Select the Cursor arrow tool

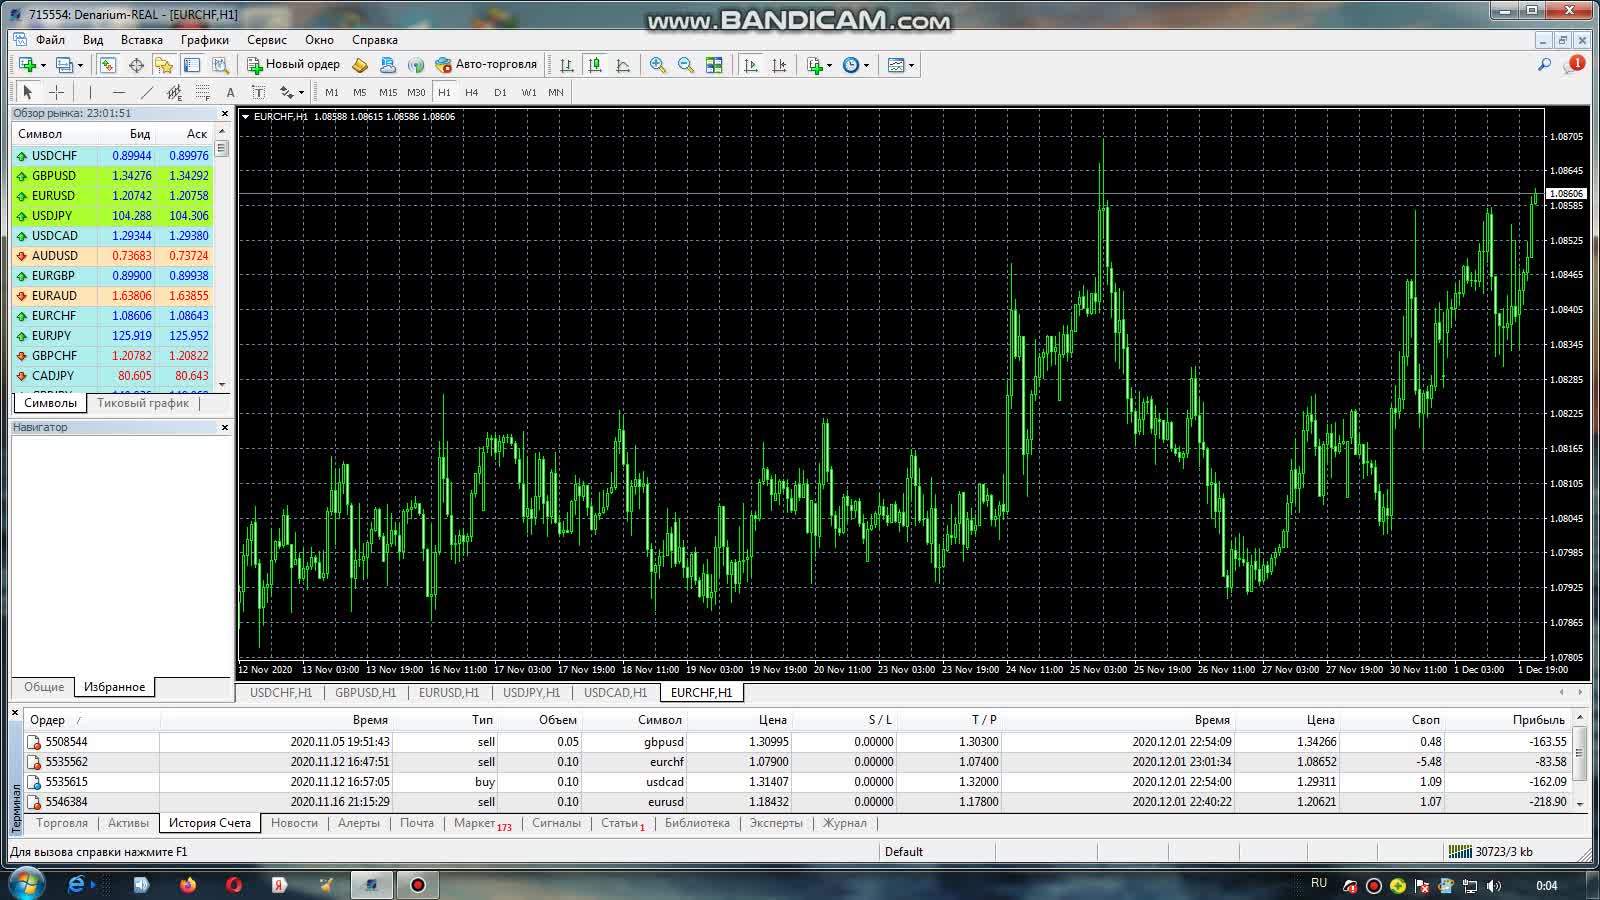[28, 92]
